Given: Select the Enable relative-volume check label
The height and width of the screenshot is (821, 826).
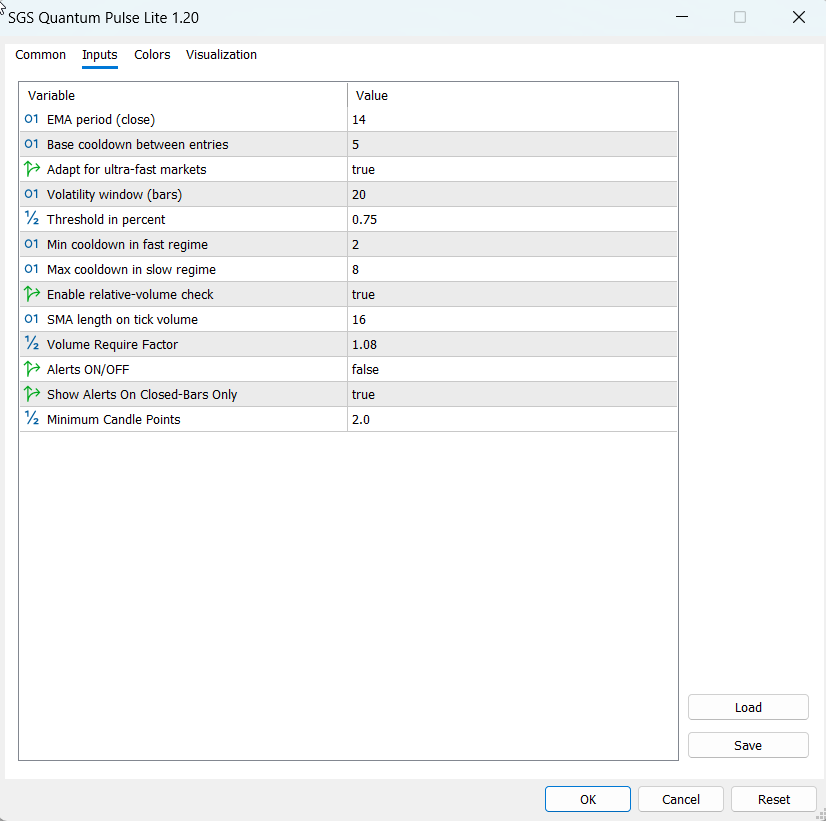Looking at the screenshot, I should point(130,294).
